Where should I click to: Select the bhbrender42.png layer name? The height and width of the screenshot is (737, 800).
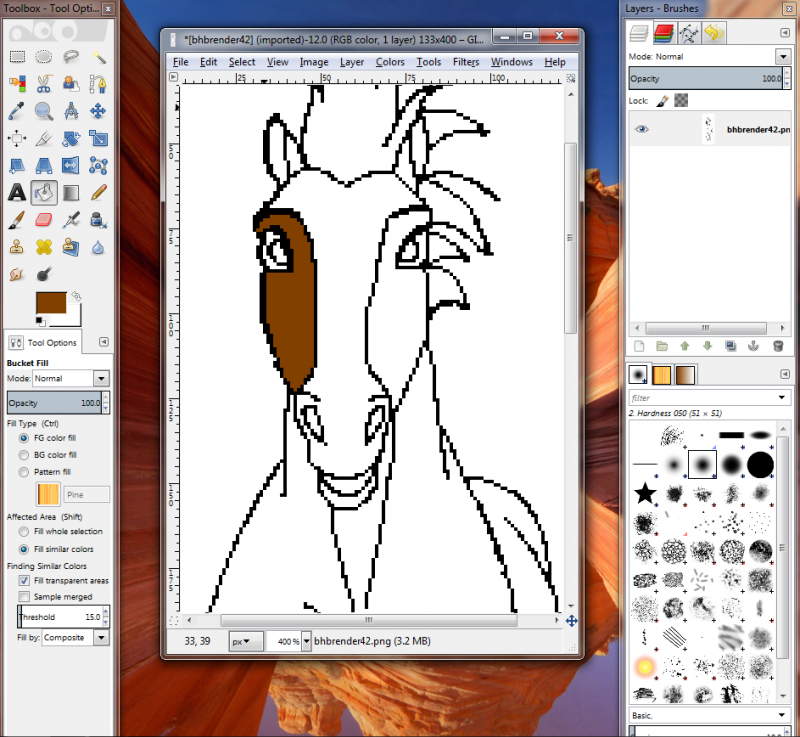[x=759, y=130]
